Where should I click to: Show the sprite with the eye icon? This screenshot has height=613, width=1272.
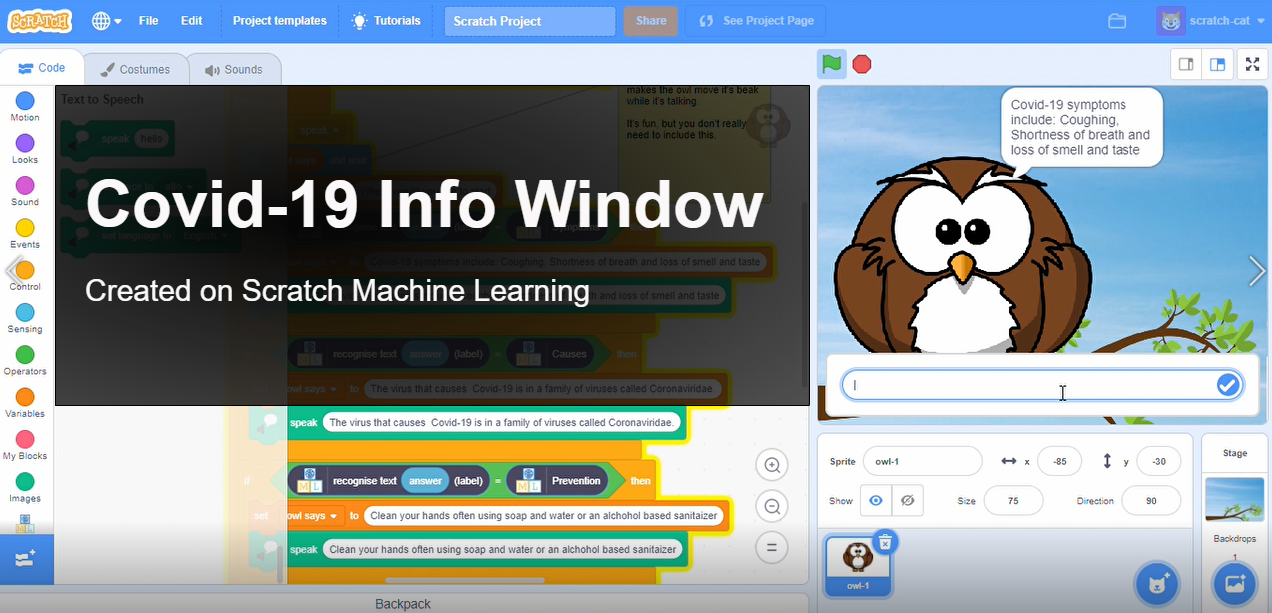(x=876, y=500)
